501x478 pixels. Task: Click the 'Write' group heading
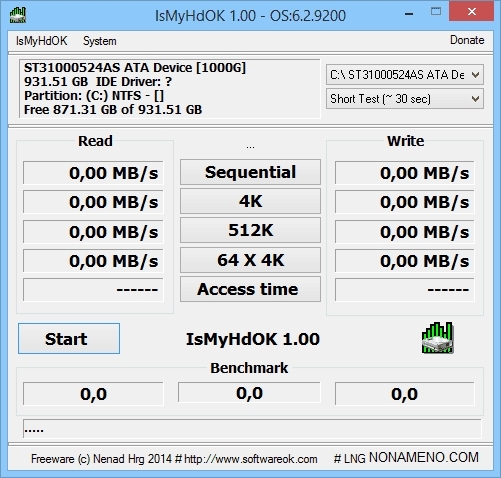[405, 141]
